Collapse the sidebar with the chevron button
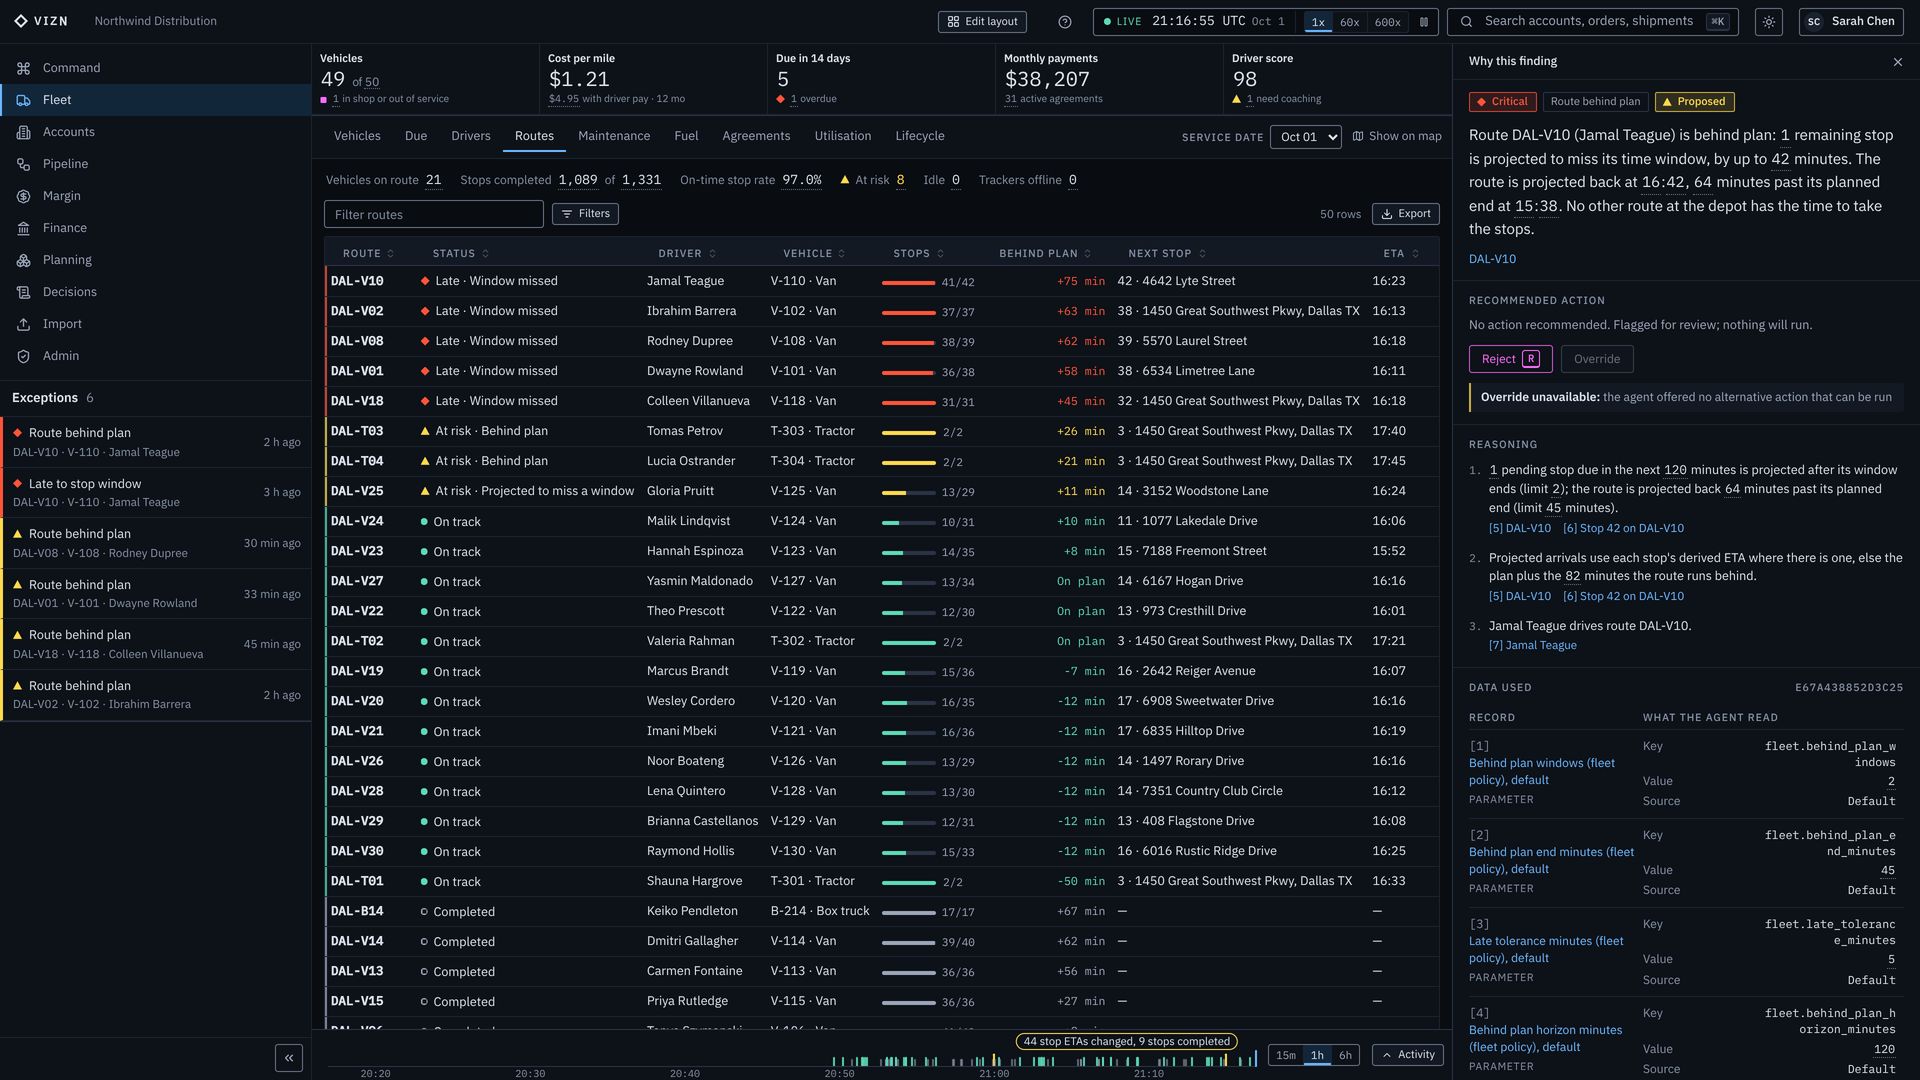The width and height of the screenshot is (1920, 1080). (x=289, y=1058)
